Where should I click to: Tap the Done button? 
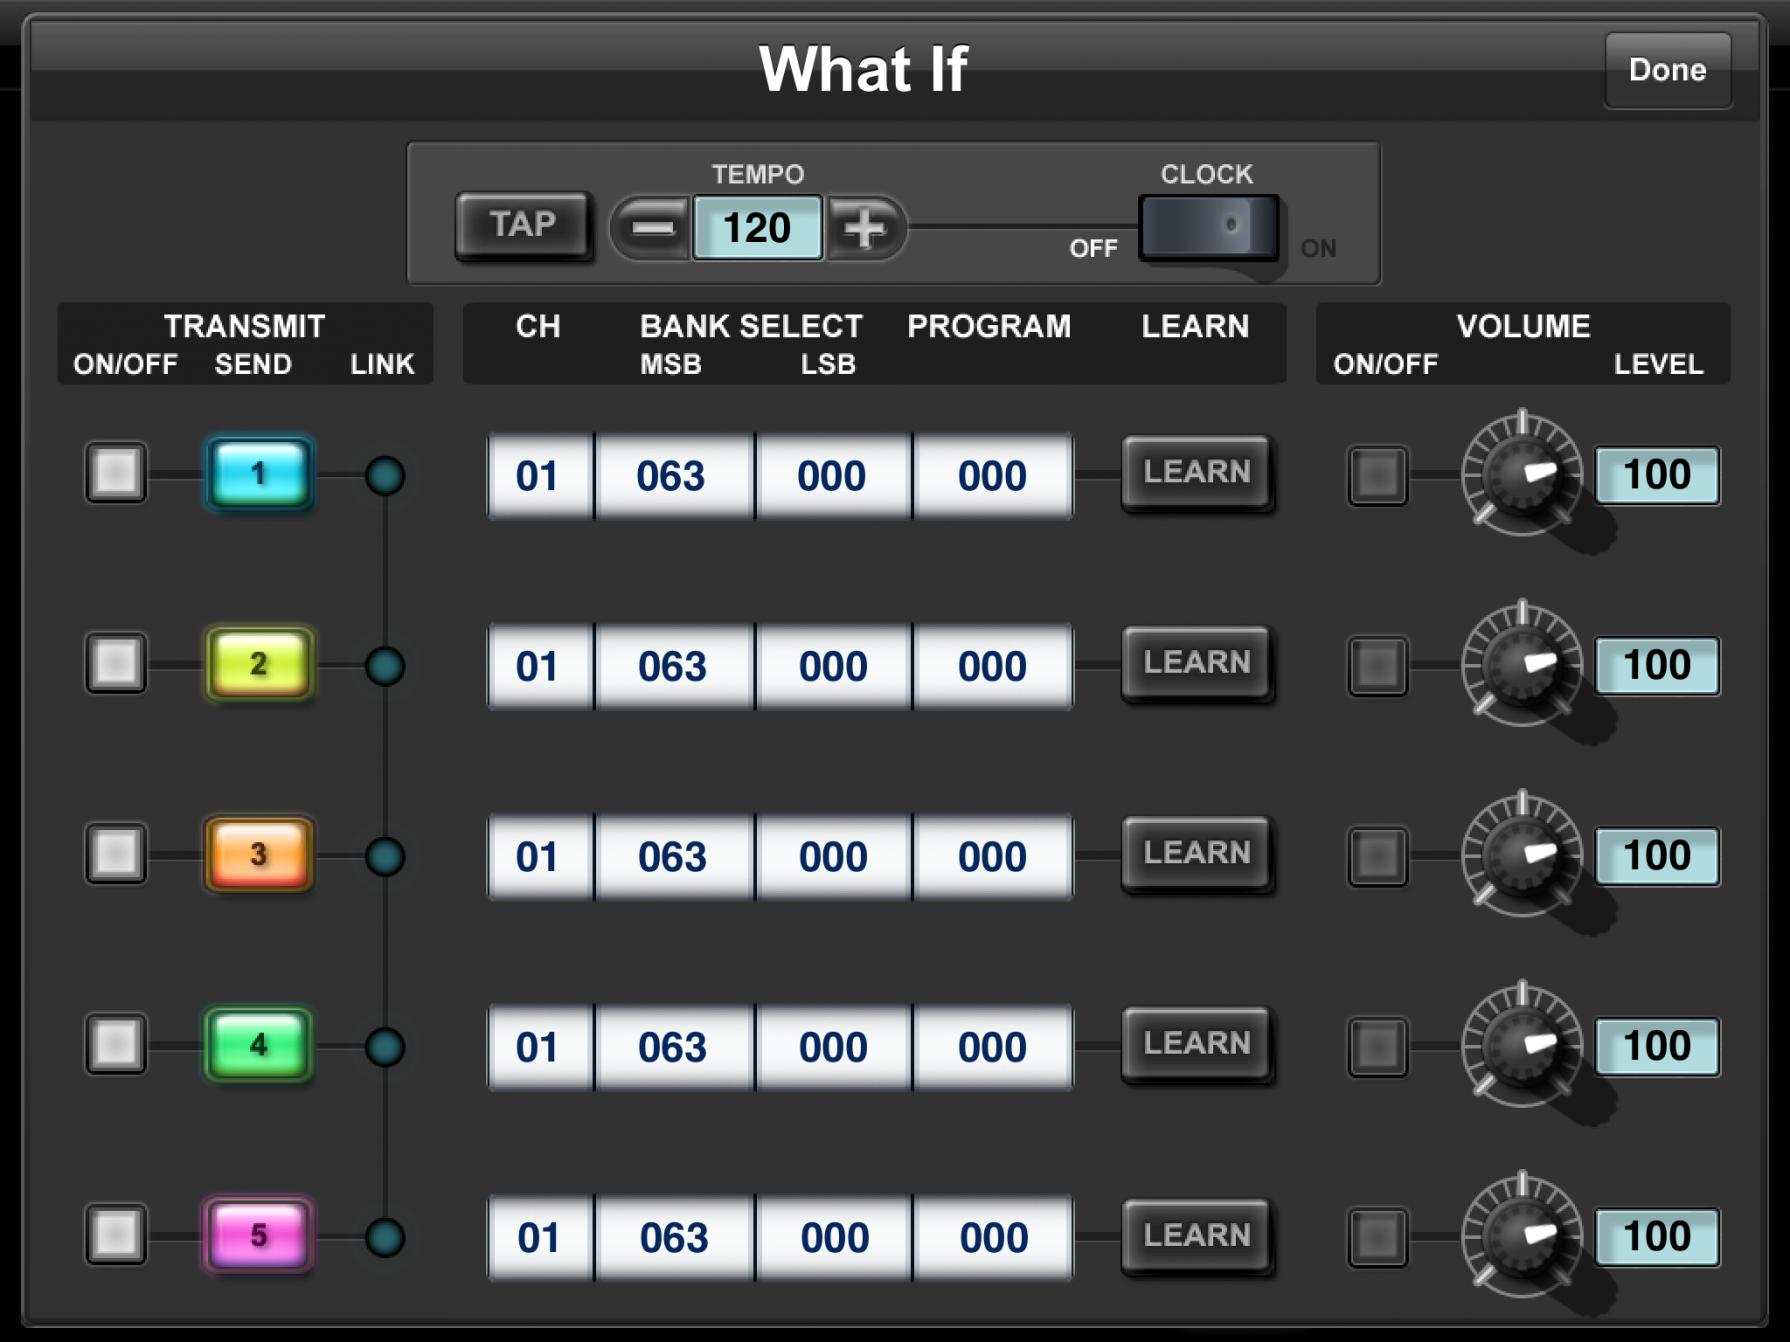point(1667,70)
